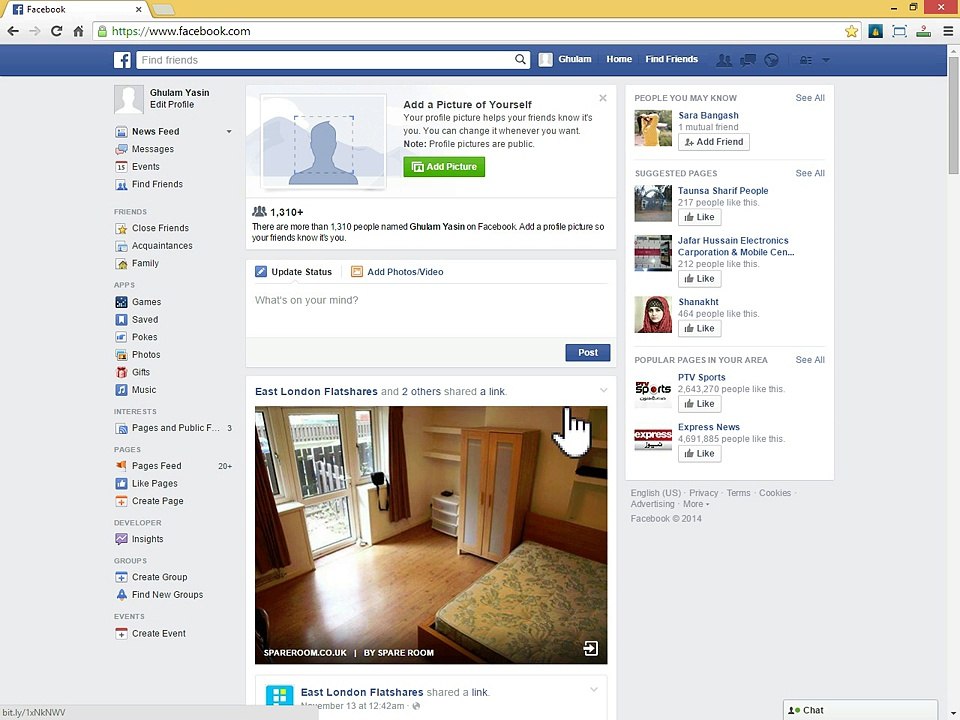Open the bedroom photo thumbnail
This screenshot has width=960, height=720.
click(x=431, y=535)
